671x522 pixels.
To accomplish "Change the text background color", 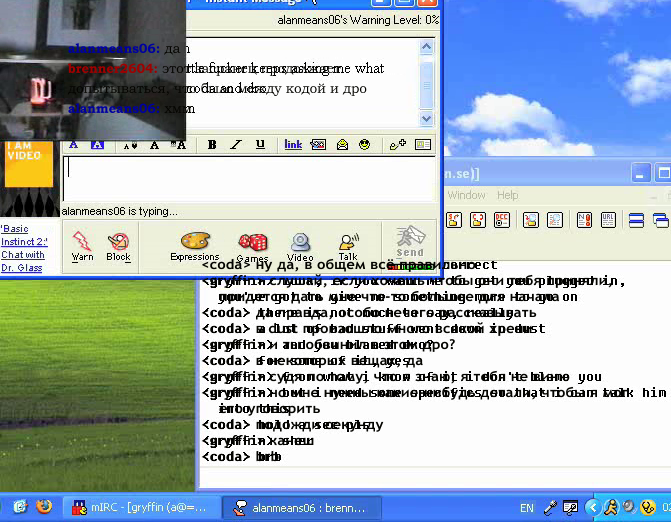I will (x=98, y=145).
